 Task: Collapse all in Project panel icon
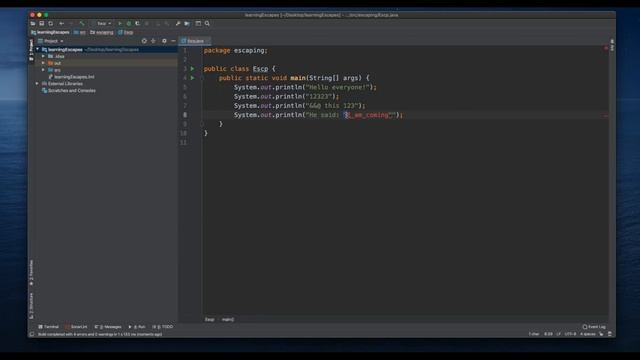tap(153, 41)
